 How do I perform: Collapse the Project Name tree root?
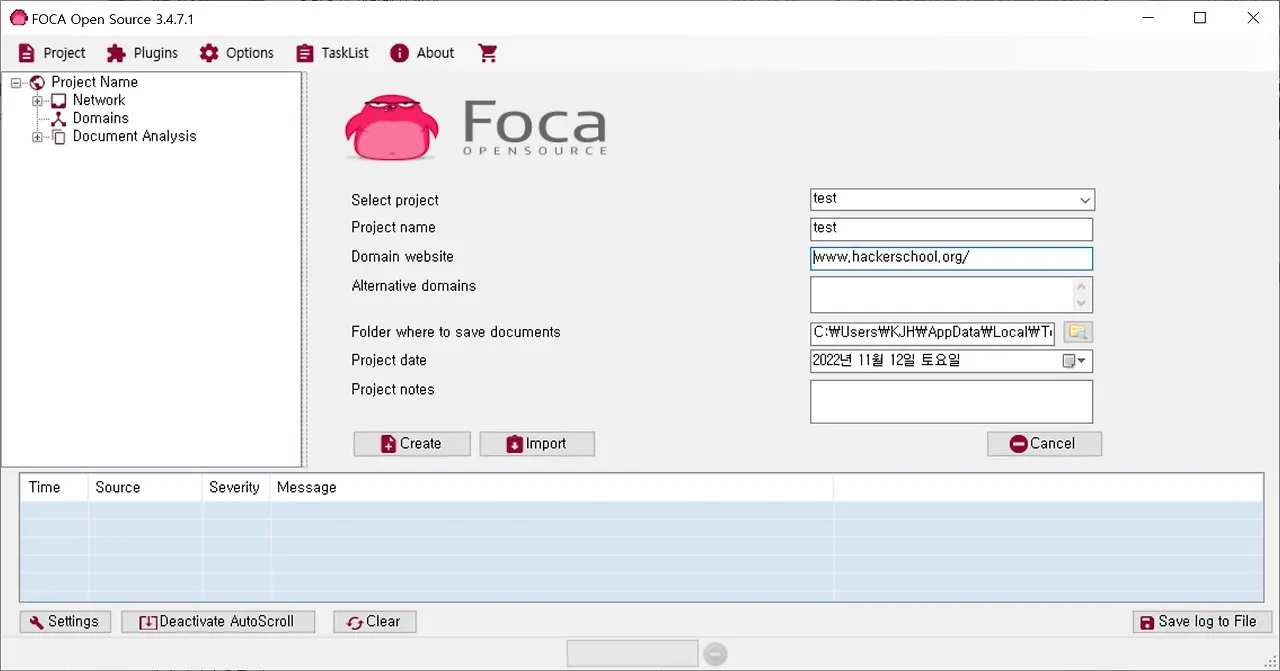[16, 83]
